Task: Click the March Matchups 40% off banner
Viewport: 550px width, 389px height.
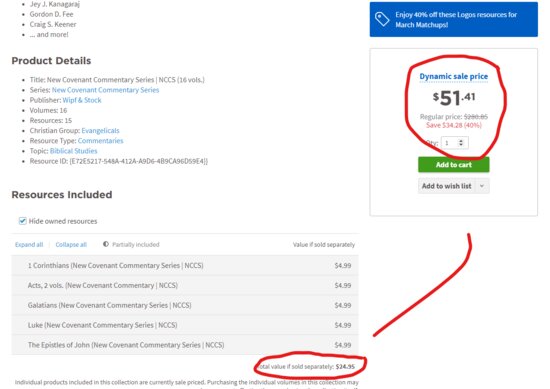Action: click(454, 19)
